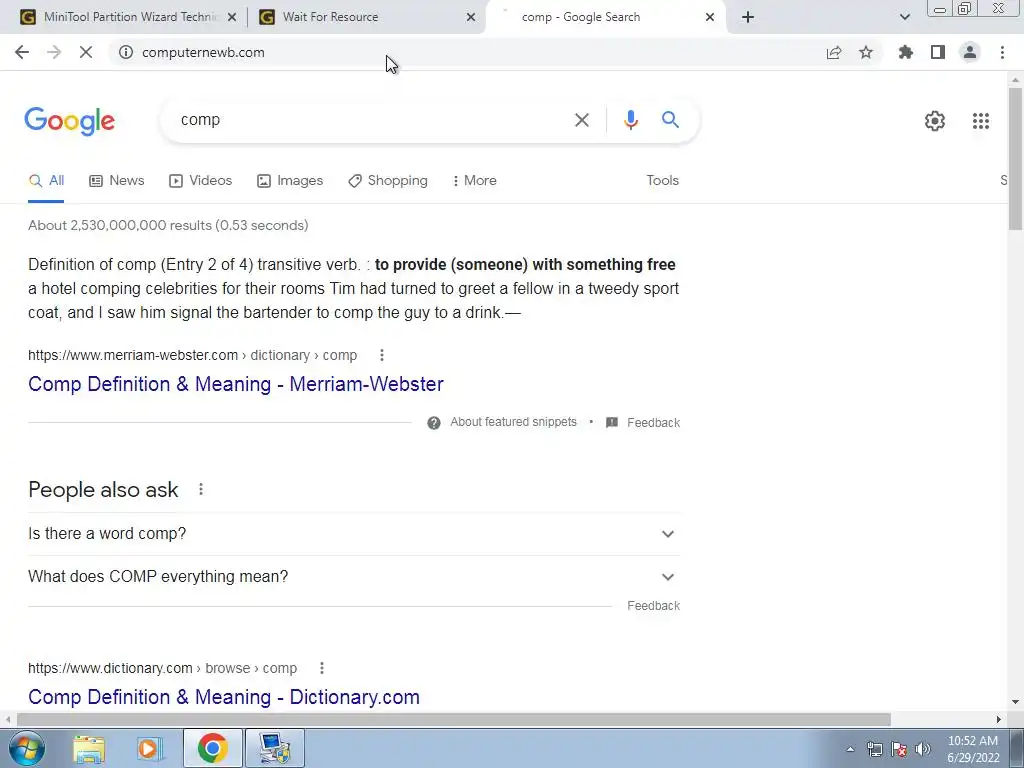
Task: View site information icon in address bar
Action: [x=126, y=52]
